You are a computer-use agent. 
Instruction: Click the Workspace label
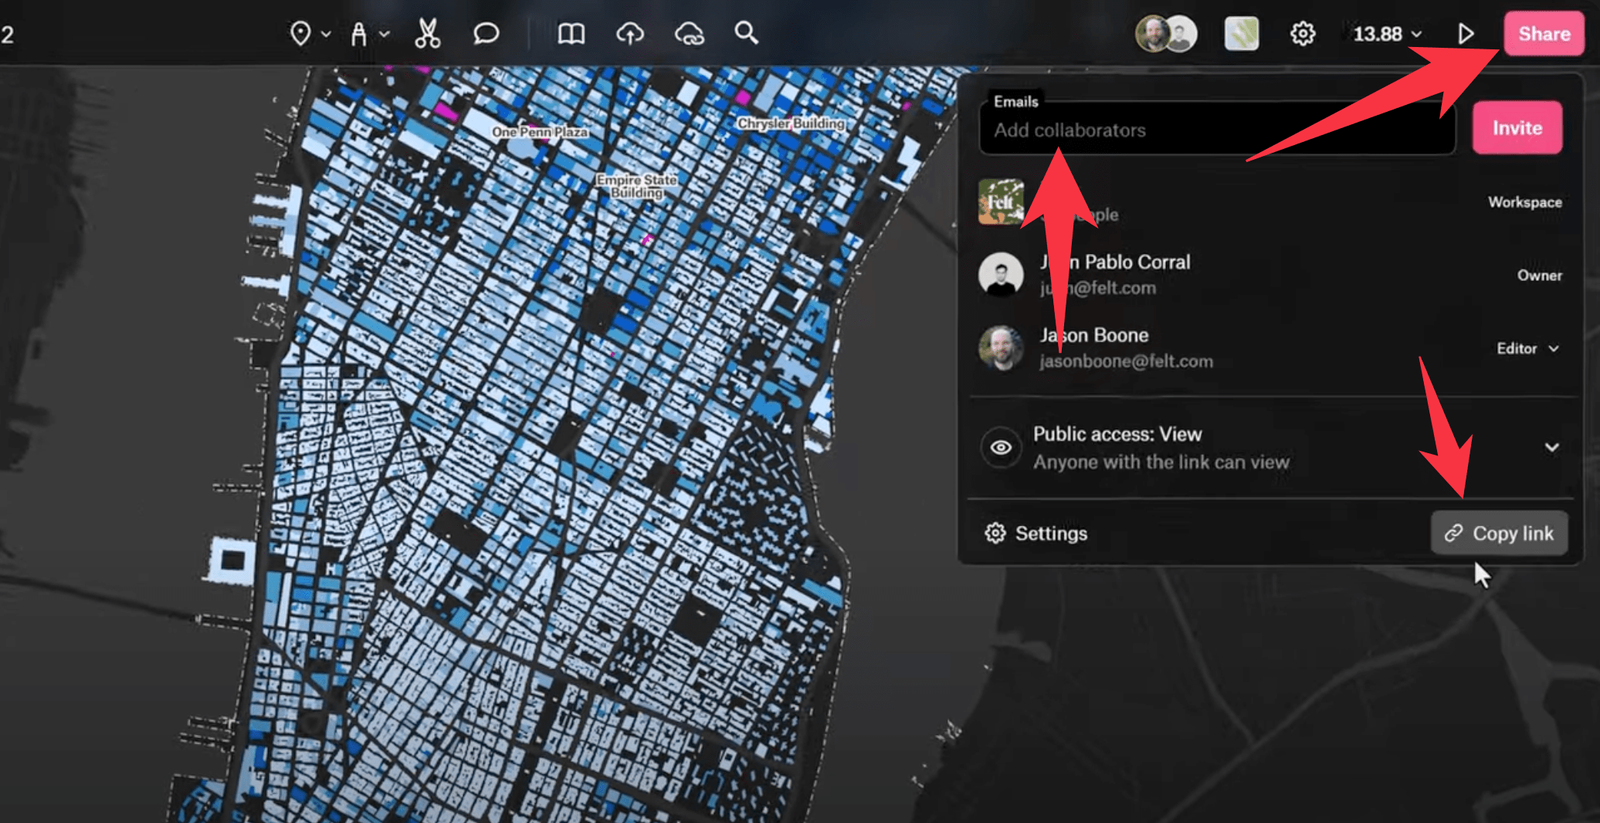coord(1525,202)
